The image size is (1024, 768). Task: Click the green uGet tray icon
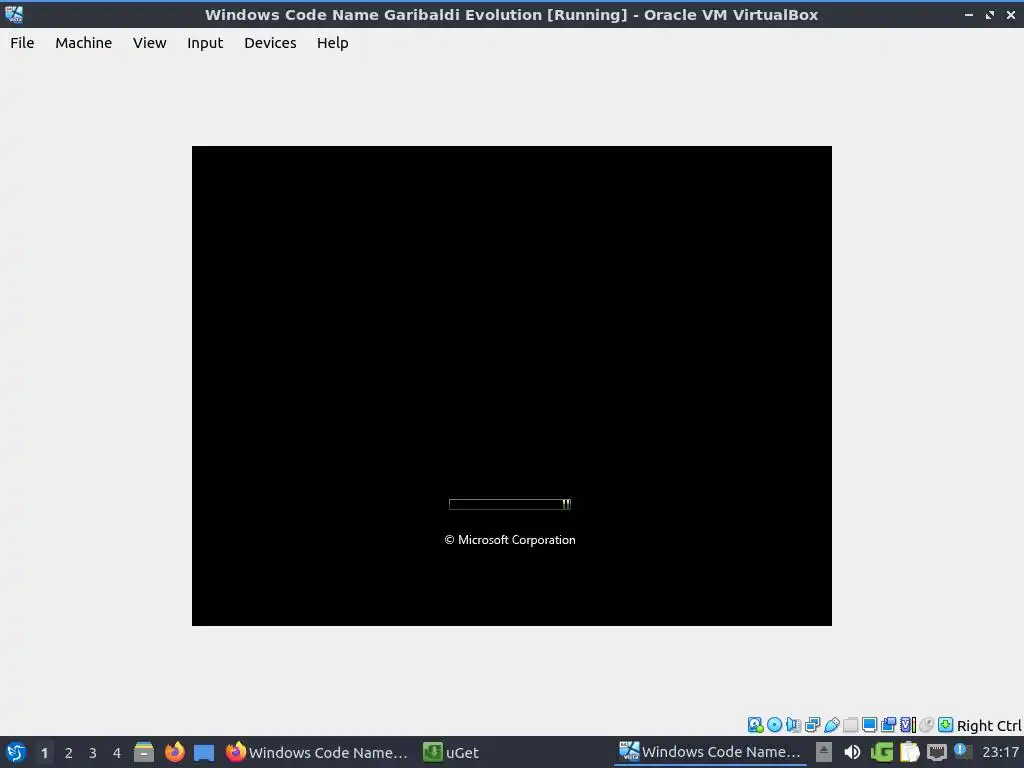pos(882,752)
